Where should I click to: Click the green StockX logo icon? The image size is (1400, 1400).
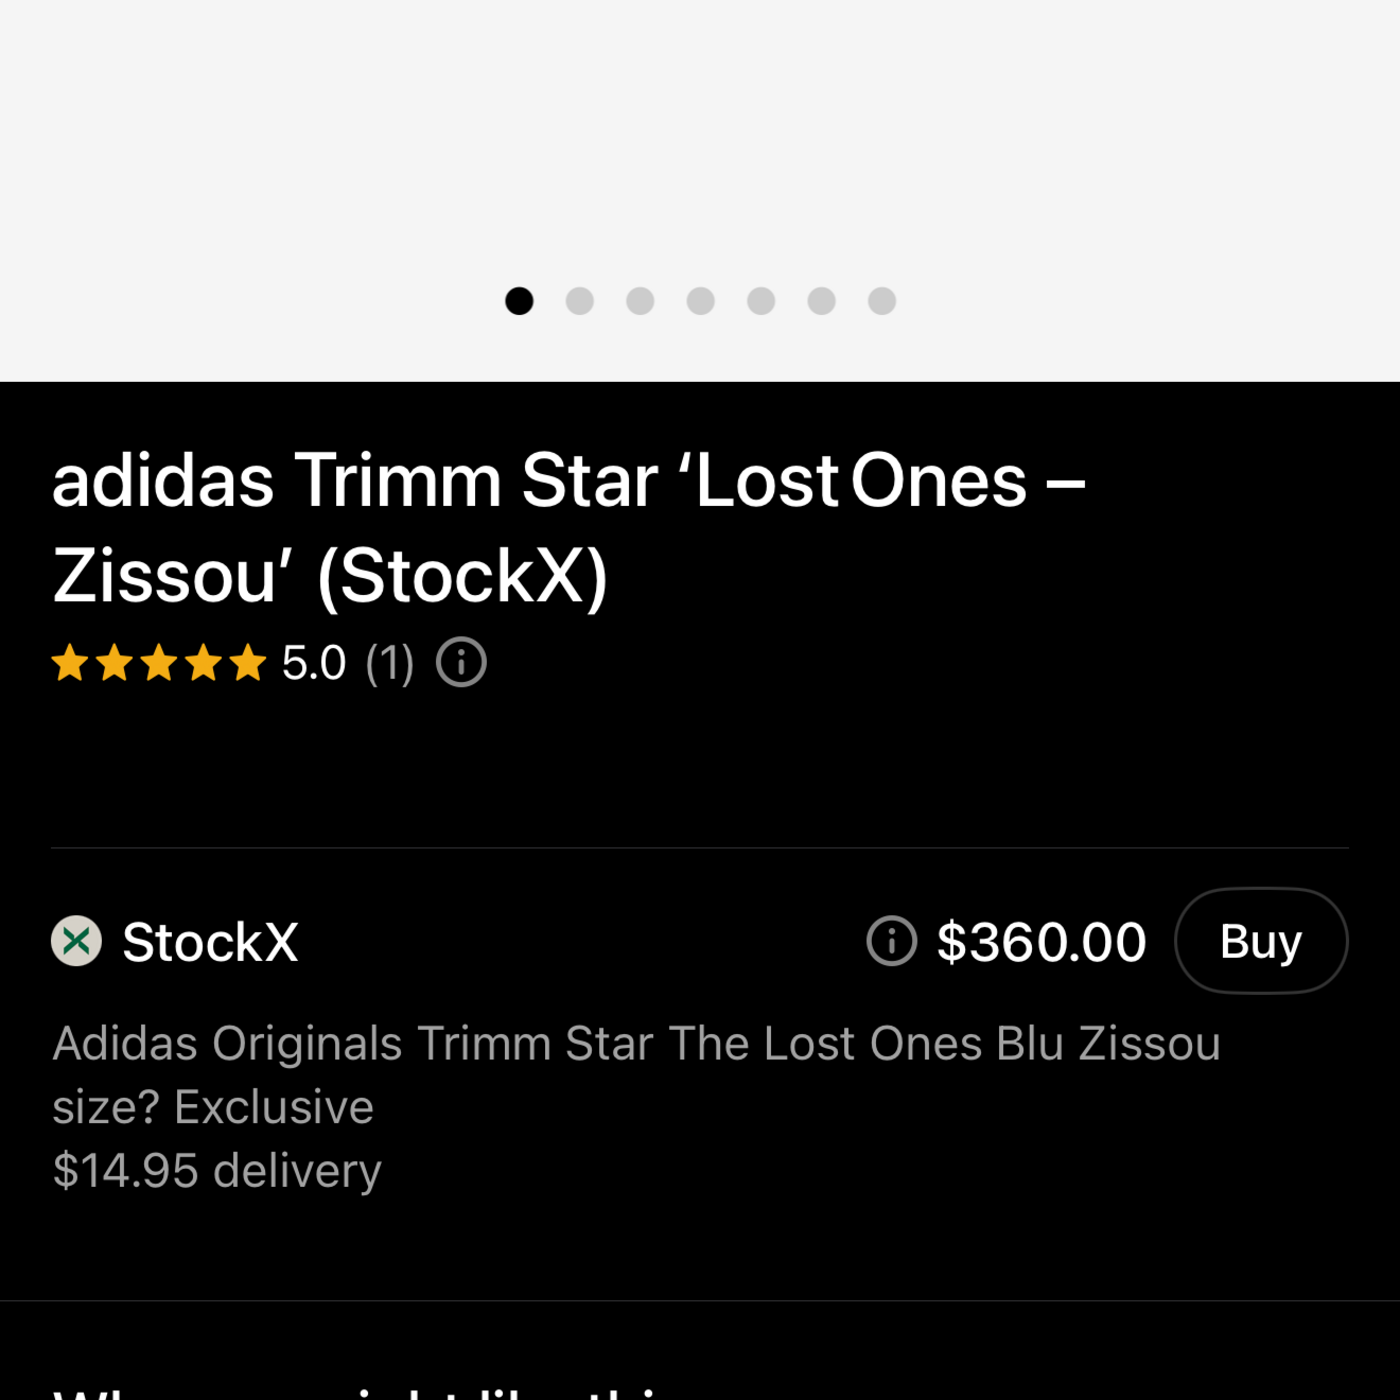(x=77, y=941)
